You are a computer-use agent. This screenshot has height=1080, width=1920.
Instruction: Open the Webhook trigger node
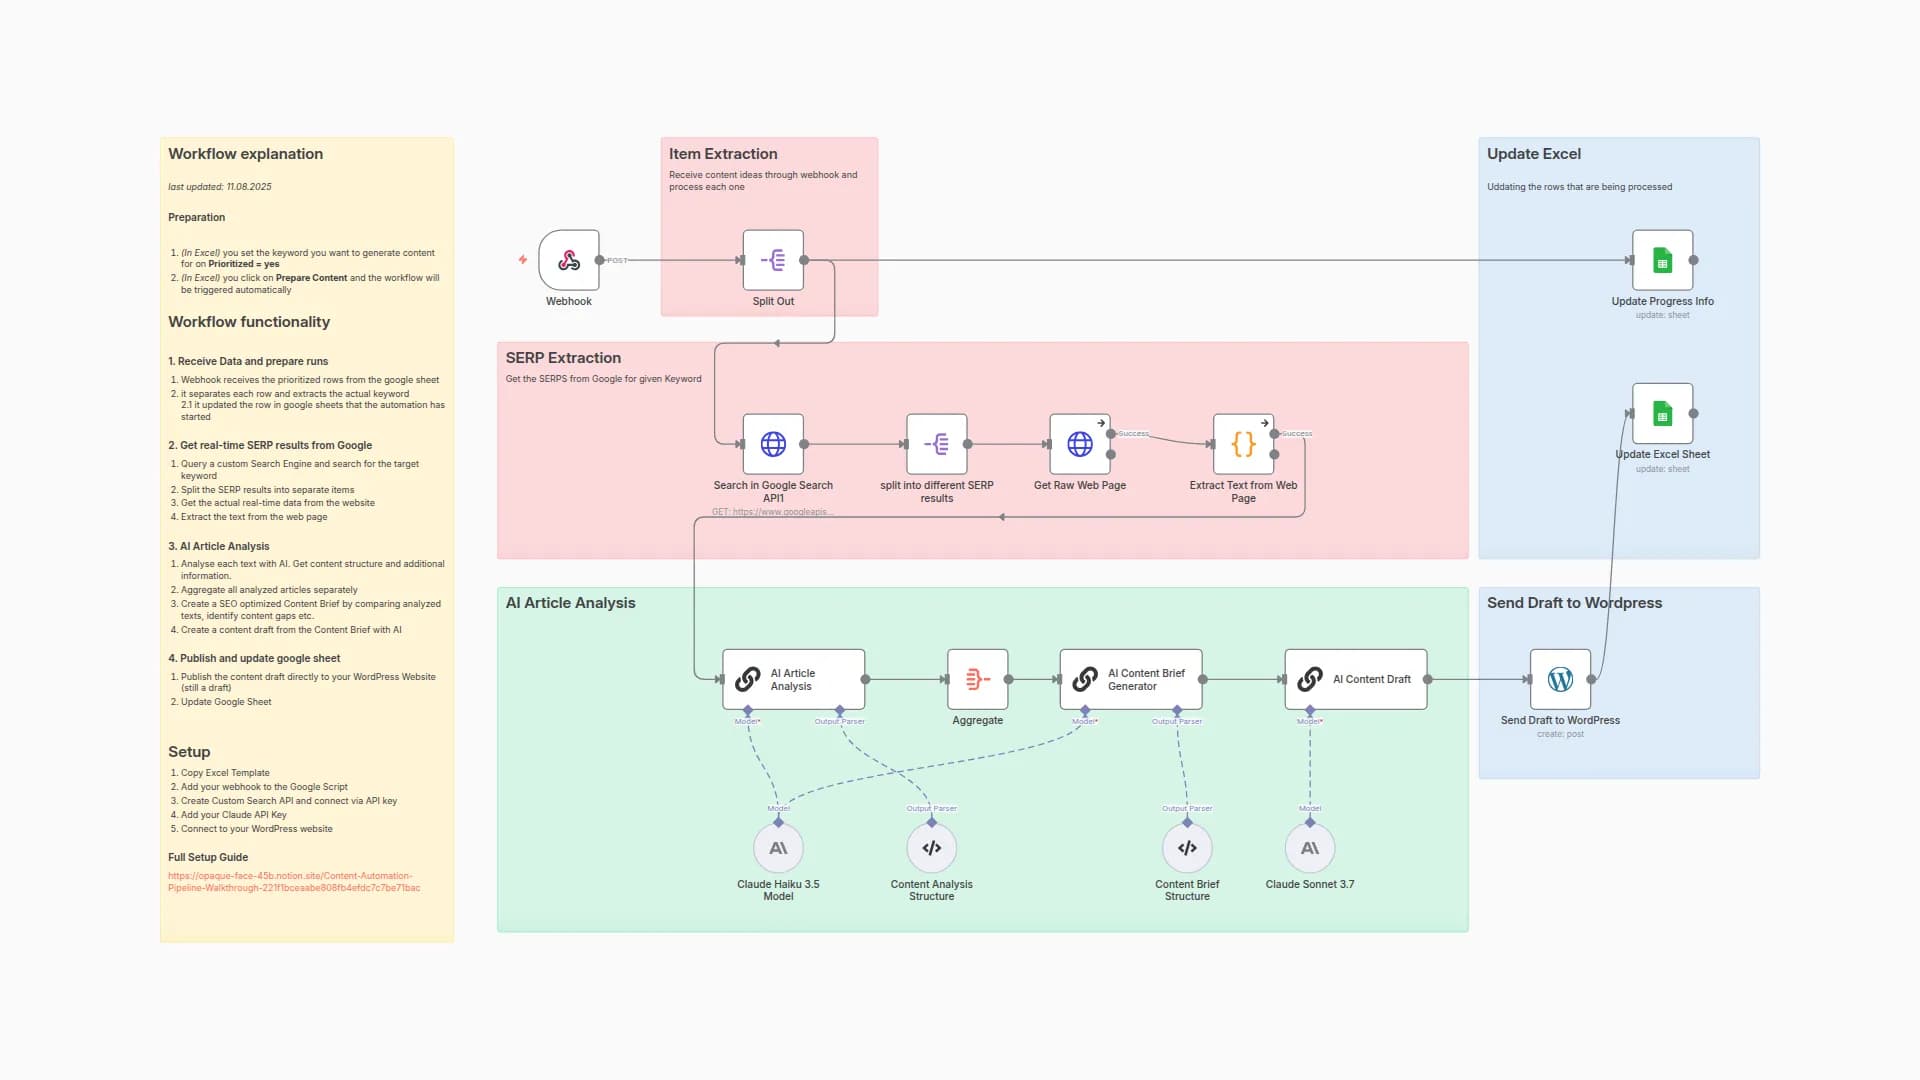(x=568, y=260)
